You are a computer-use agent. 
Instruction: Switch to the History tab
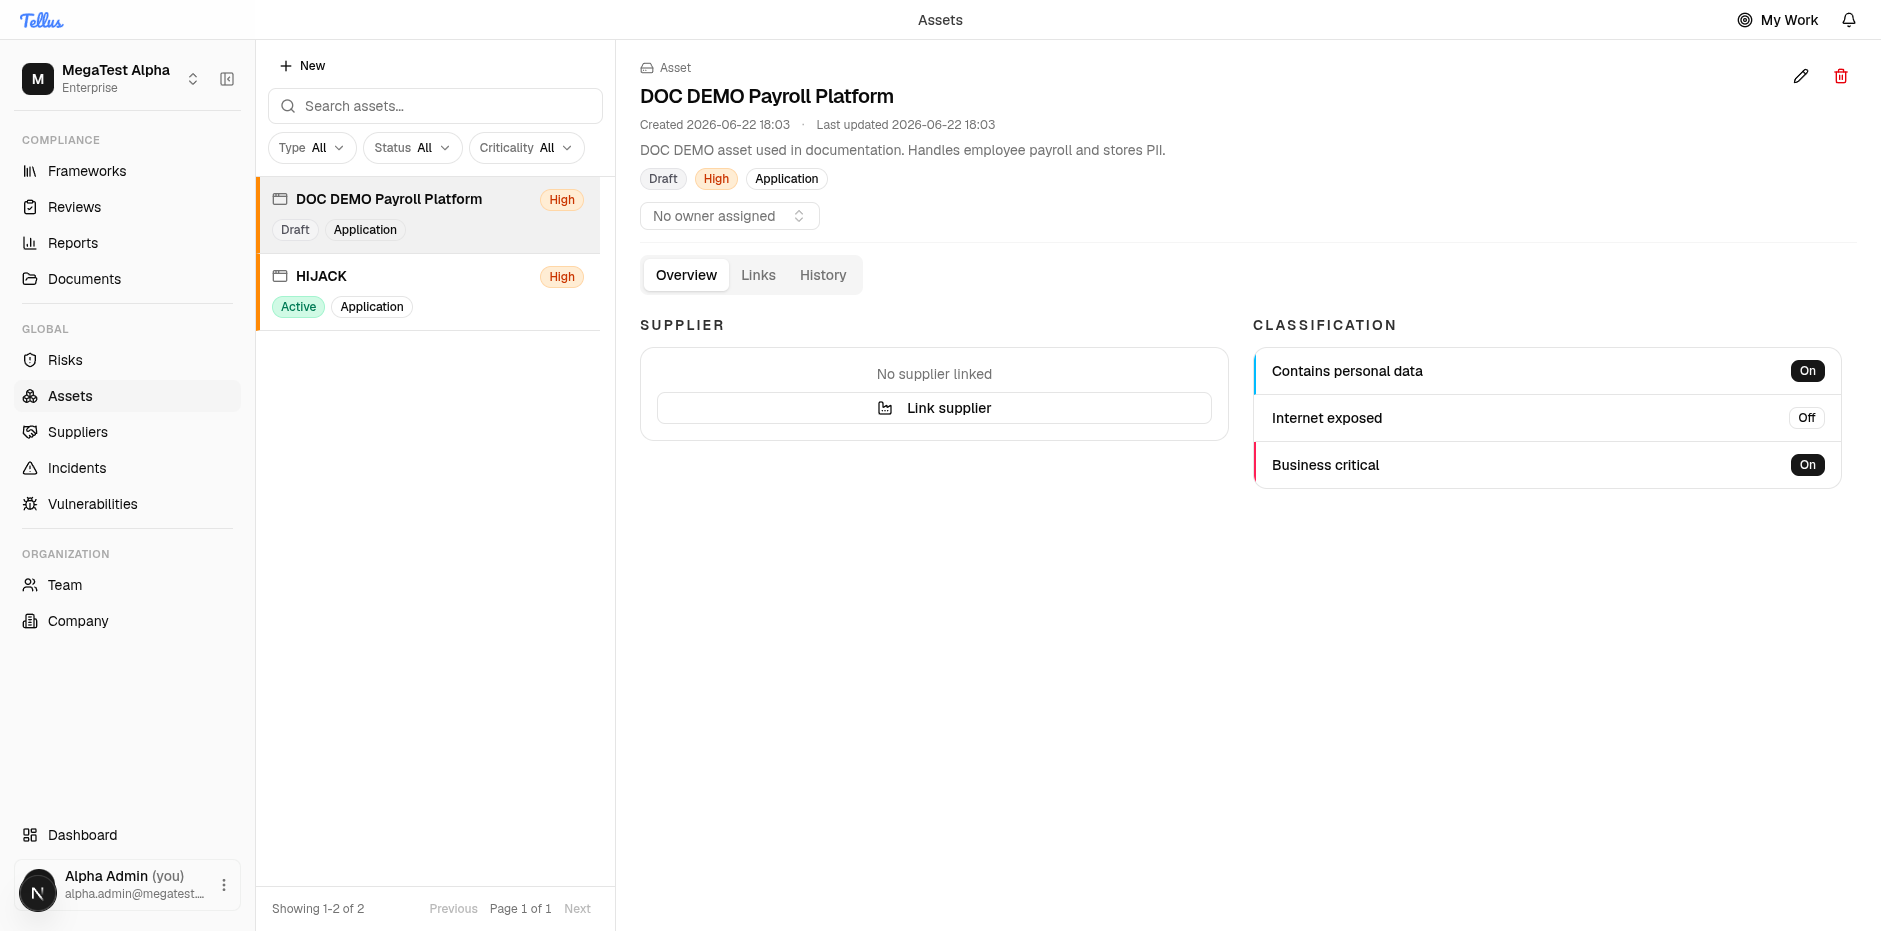[823, 275]
